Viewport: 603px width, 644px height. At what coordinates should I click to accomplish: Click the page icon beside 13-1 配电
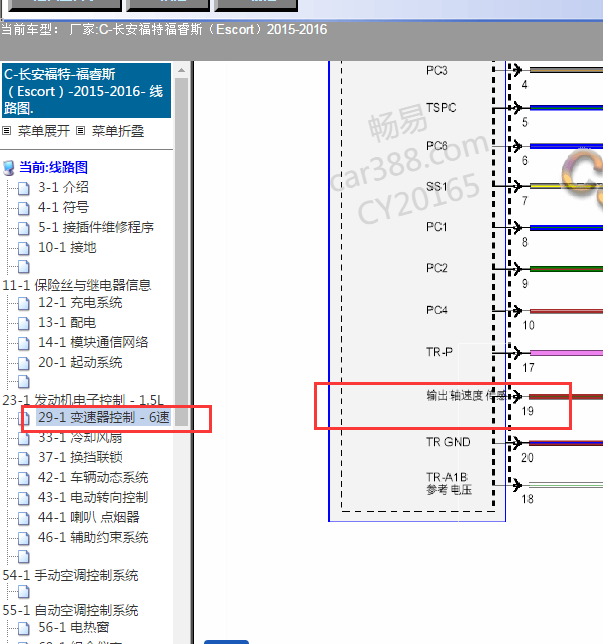[24, 323]
